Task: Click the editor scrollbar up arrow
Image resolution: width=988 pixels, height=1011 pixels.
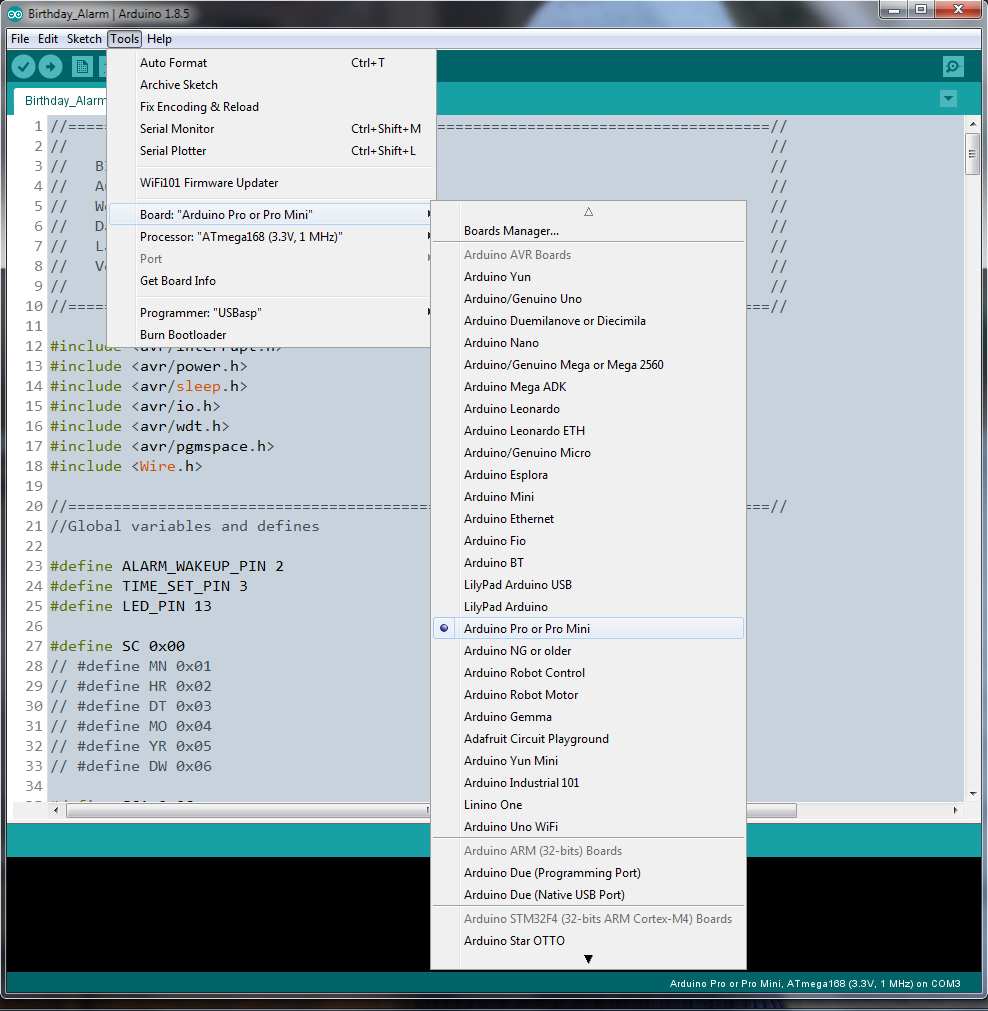Action: tap(971, 124)
